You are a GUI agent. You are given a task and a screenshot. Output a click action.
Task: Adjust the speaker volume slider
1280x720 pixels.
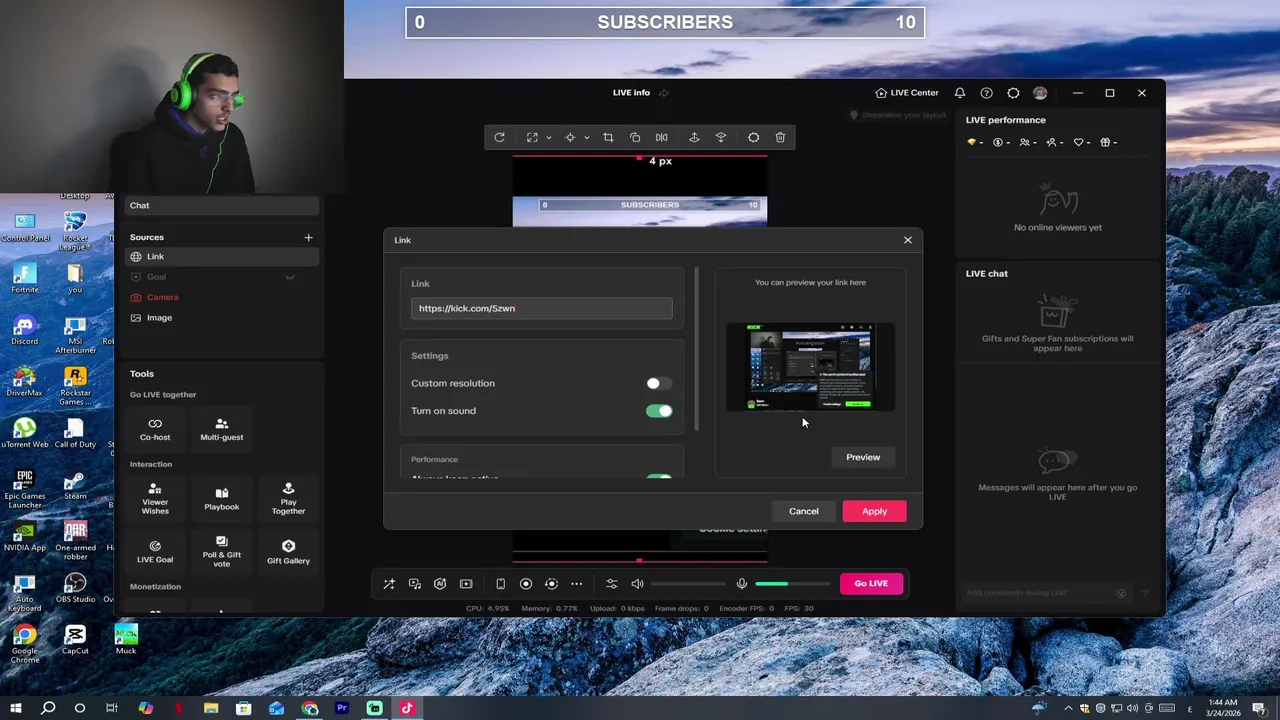(688, 584)
